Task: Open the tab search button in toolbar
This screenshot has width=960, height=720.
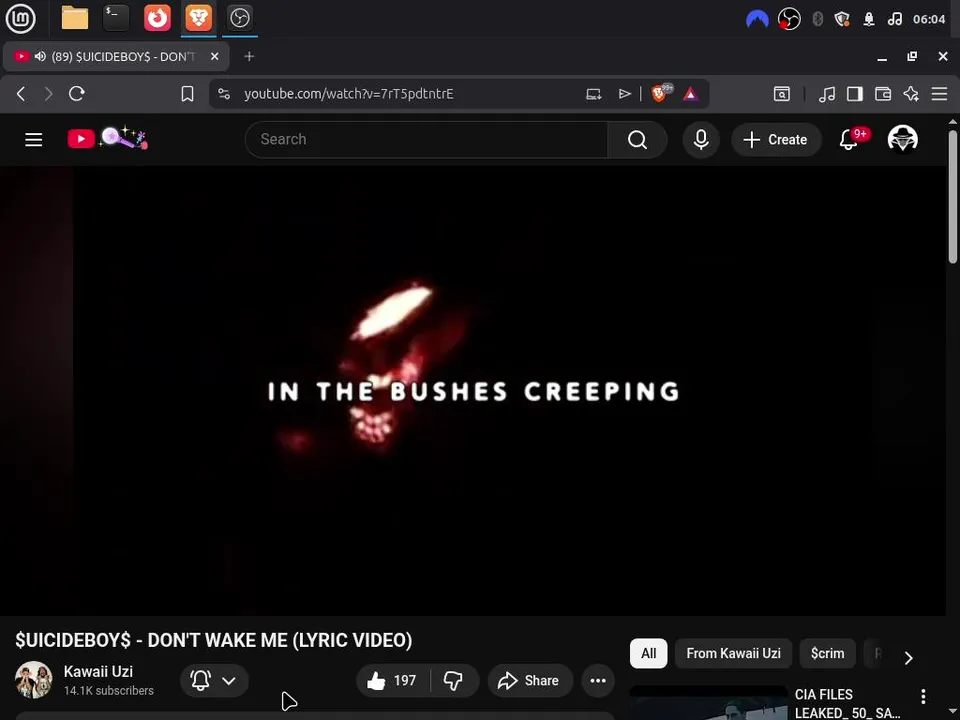Action: pos(782,94)
